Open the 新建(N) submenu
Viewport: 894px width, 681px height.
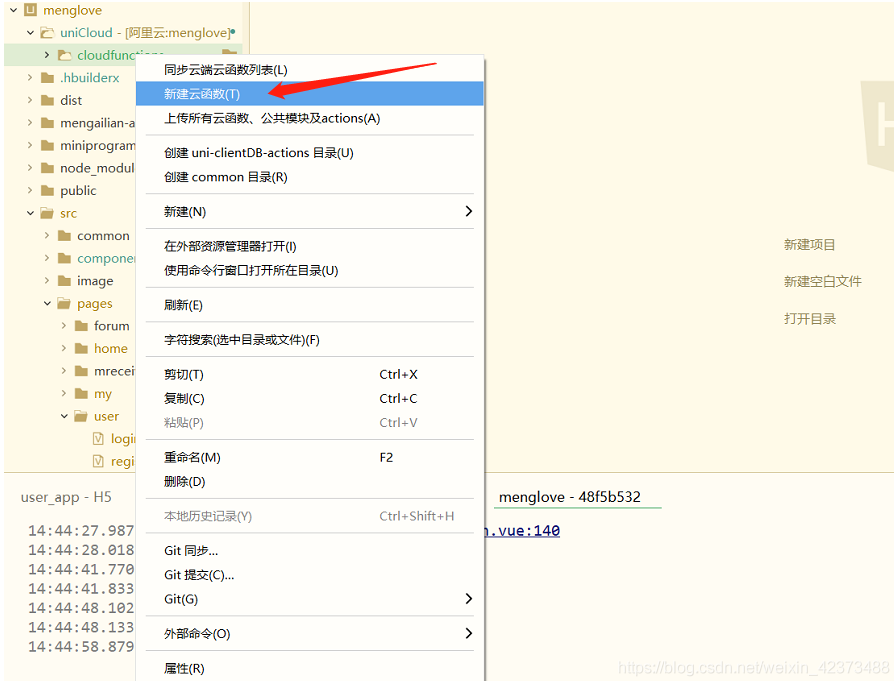coord(310,212)
